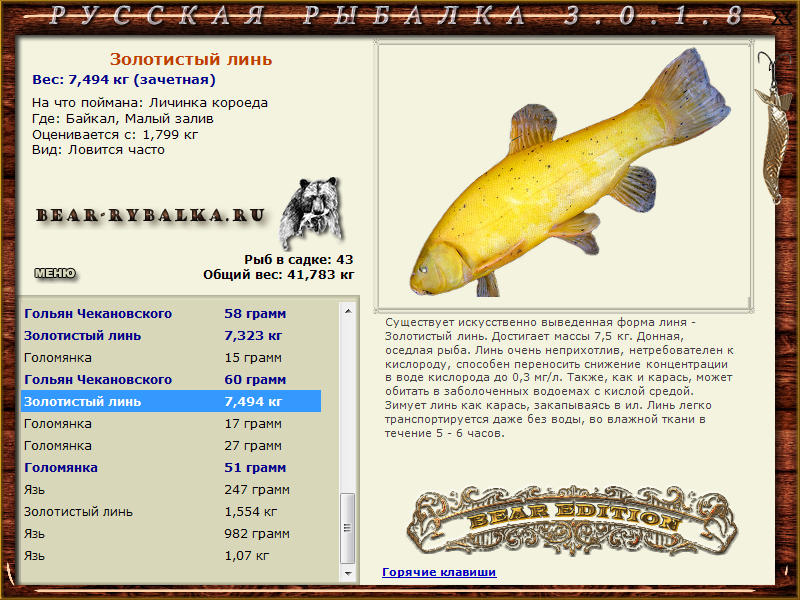Select Язь 1,07 кг entry
The image size is (800, 600).
coord(170,556)
